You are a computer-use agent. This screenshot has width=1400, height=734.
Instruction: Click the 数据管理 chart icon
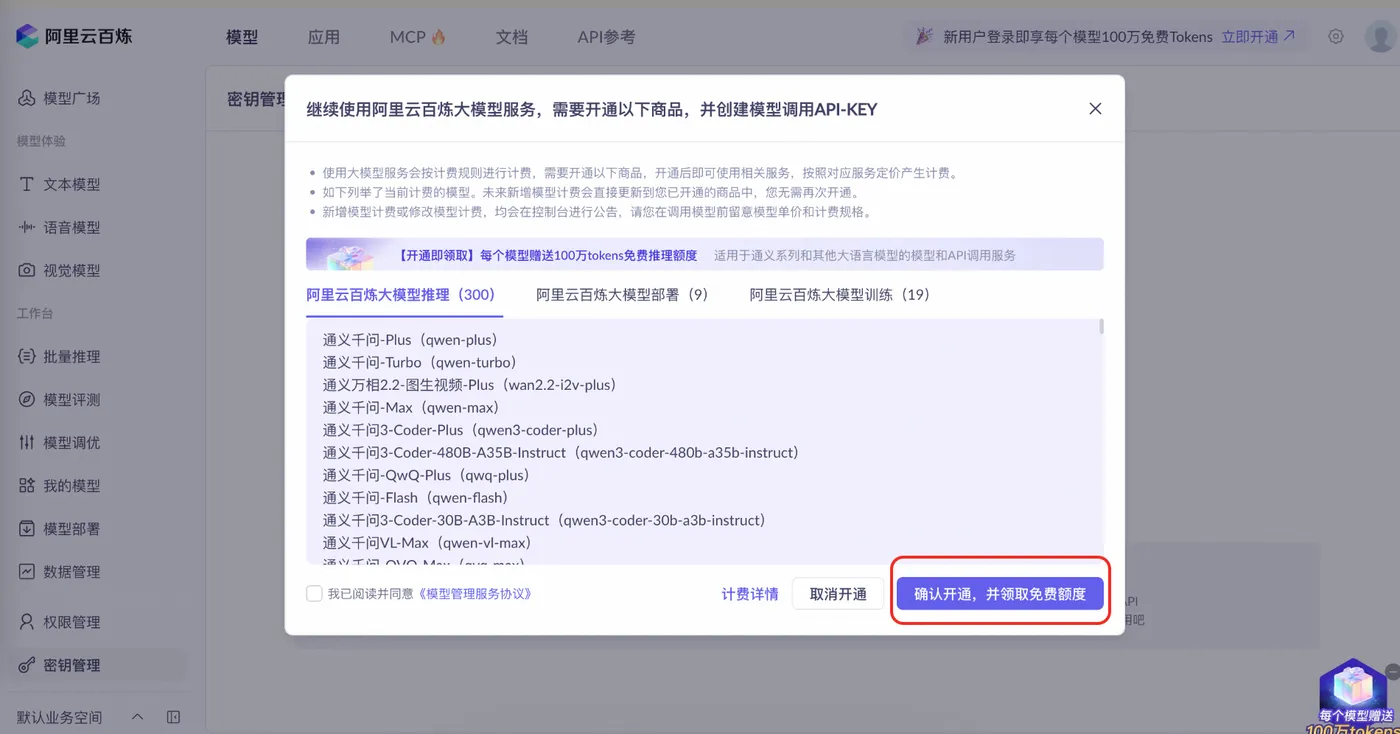pos(27,571)
